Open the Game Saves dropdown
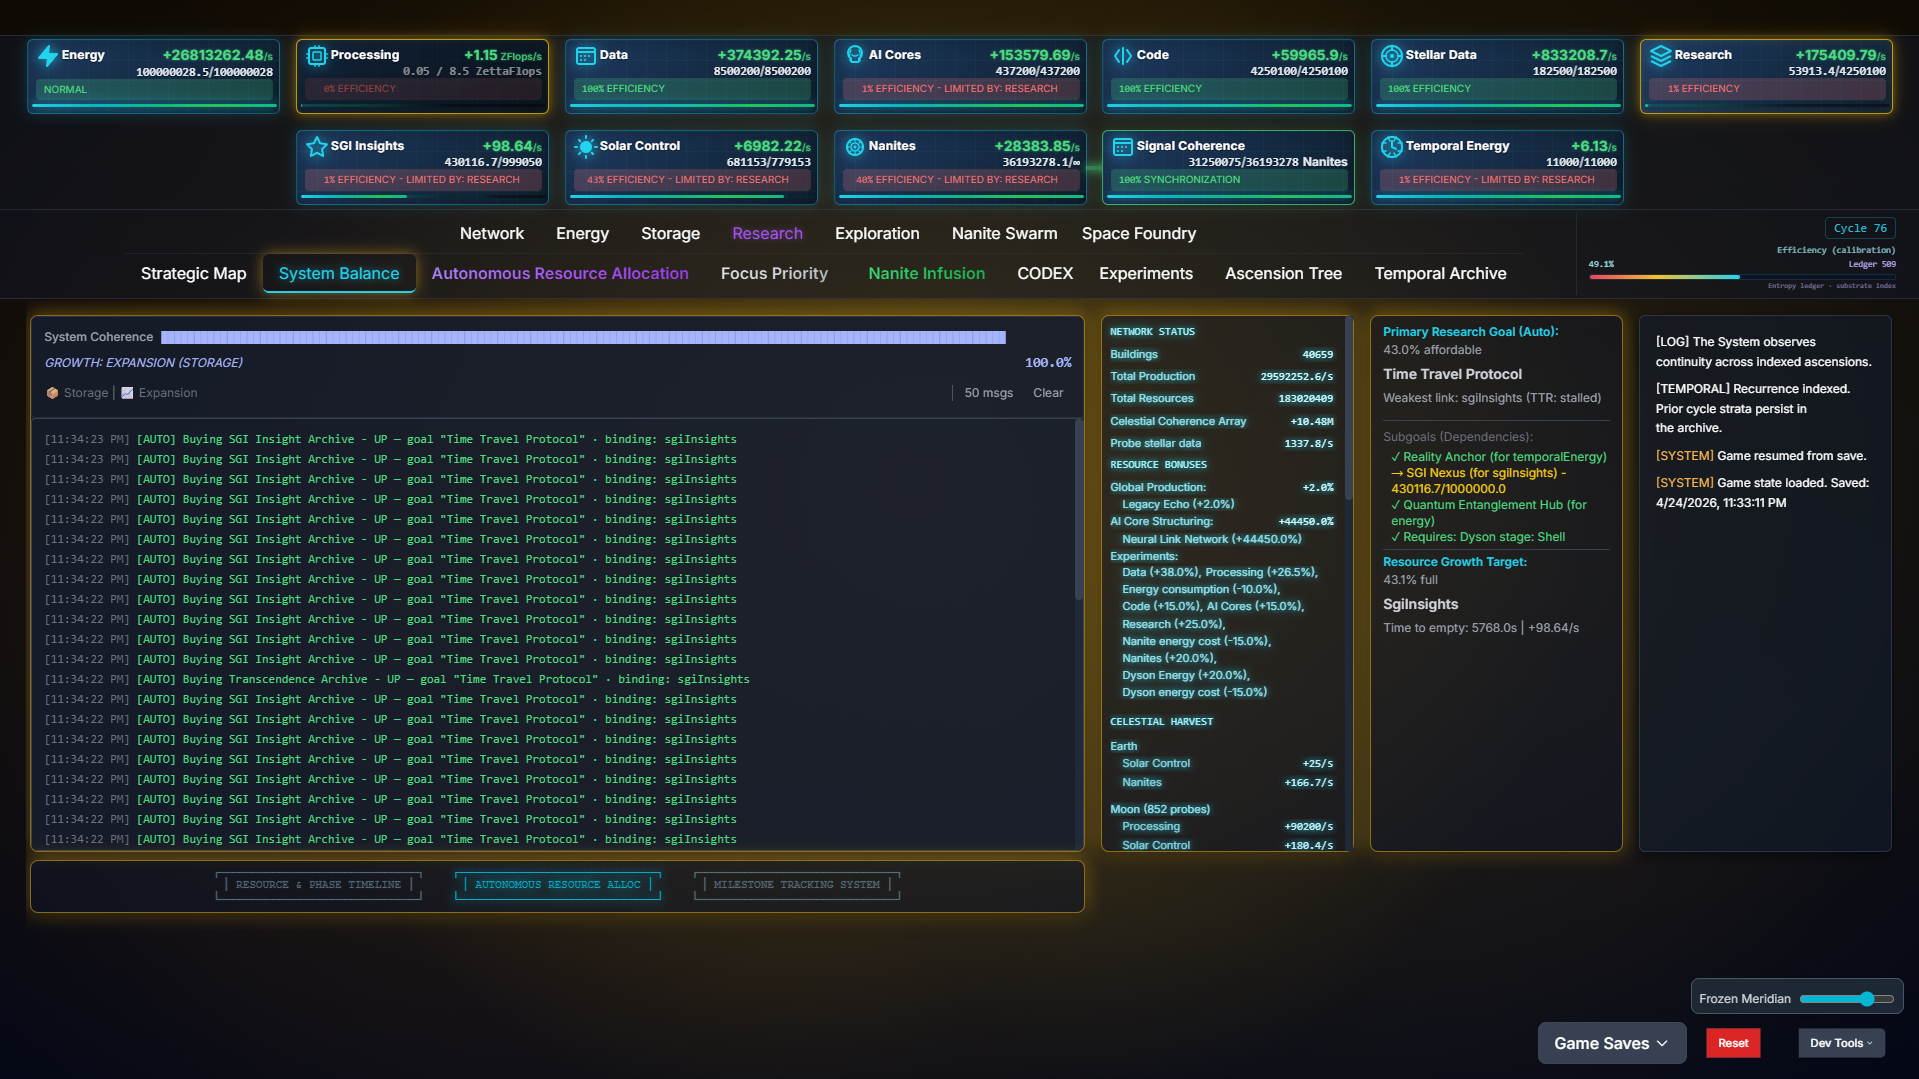 pyautogui.click(x=1611, y=1043)
